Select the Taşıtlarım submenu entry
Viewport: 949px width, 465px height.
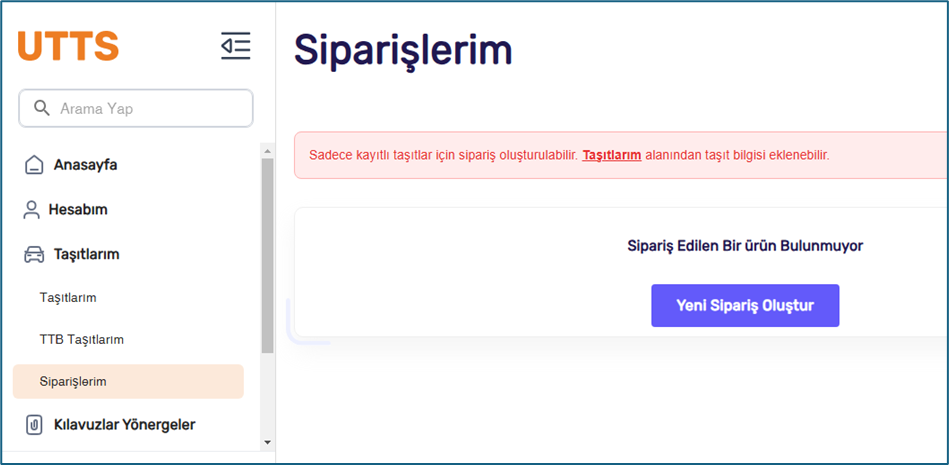coord(68,298)
